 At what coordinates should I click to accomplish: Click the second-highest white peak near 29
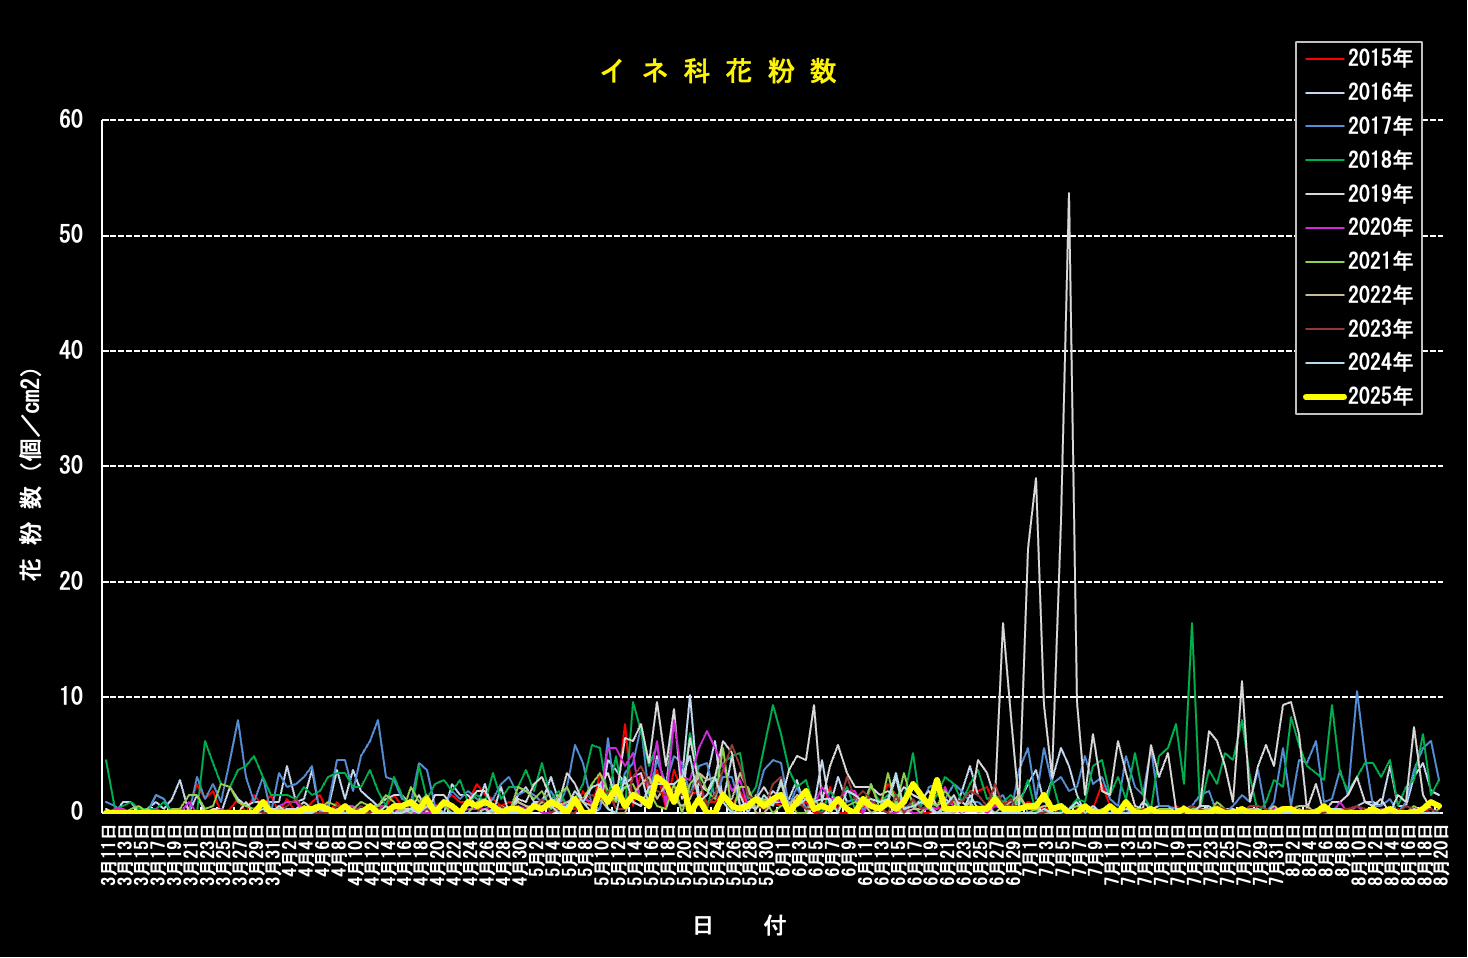1036,479
